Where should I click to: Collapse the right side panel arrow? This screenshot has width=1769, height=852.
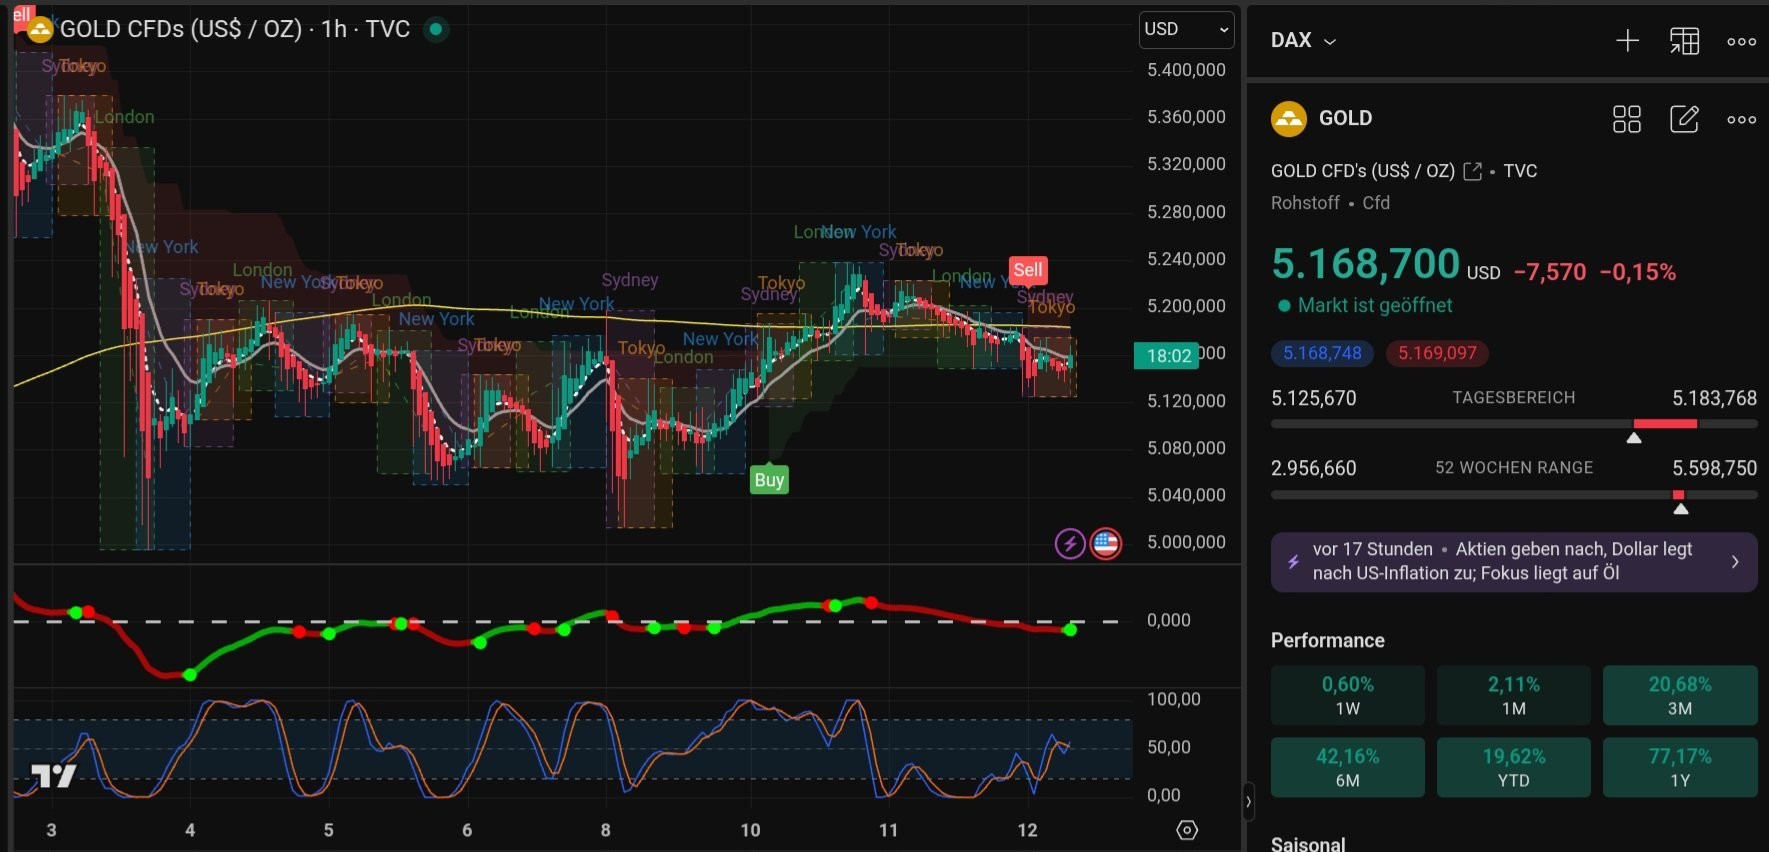[x=1248, y=801]
